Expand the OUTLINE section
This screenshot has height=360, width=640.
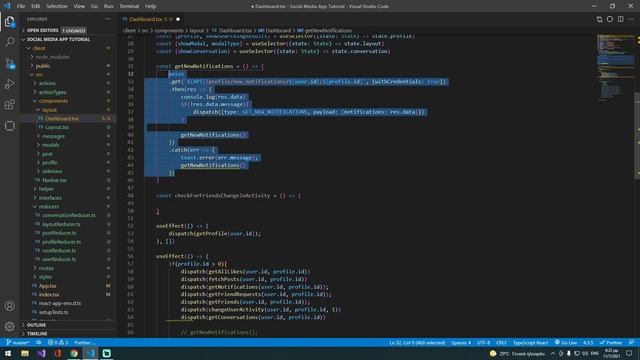tap(68, 325)
